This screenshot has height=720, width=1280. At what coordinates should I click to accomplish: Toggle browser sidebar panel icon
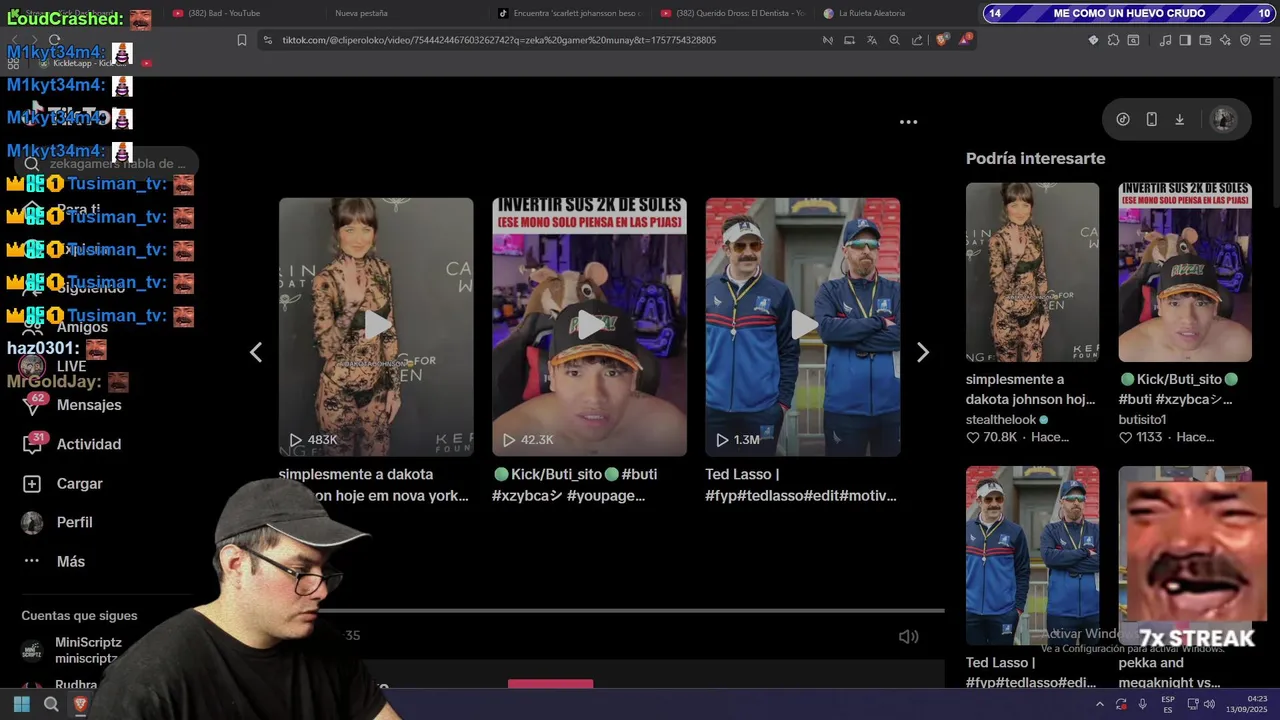pos(1185,40)
